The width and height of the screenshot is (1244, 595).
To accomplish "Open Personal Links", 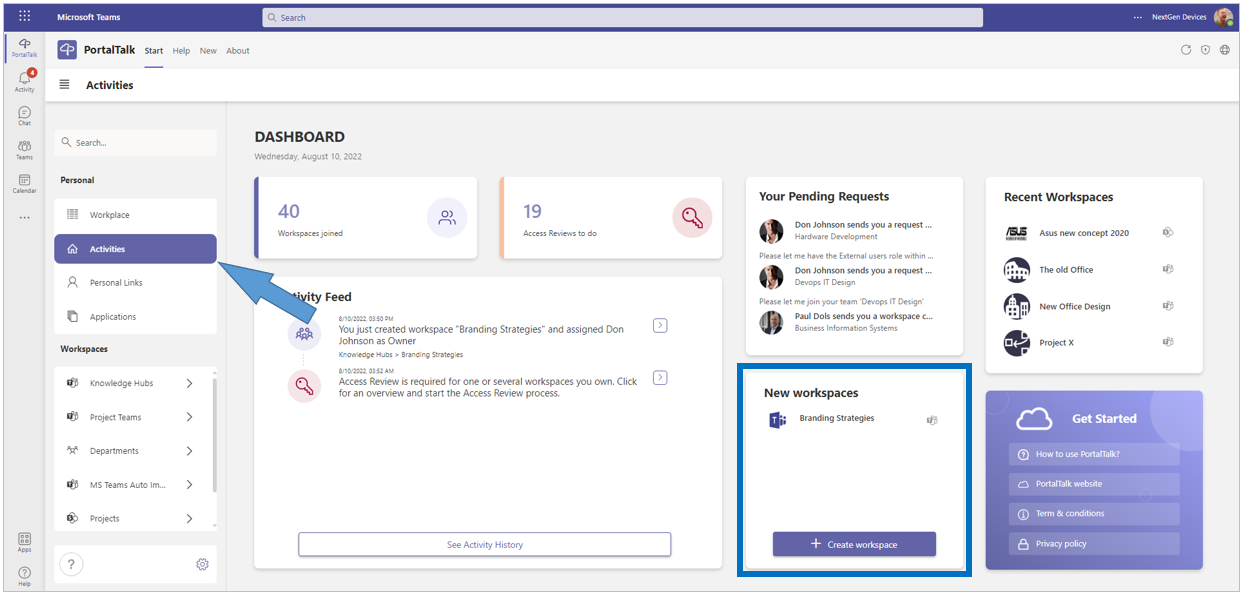I will [135, 283].
